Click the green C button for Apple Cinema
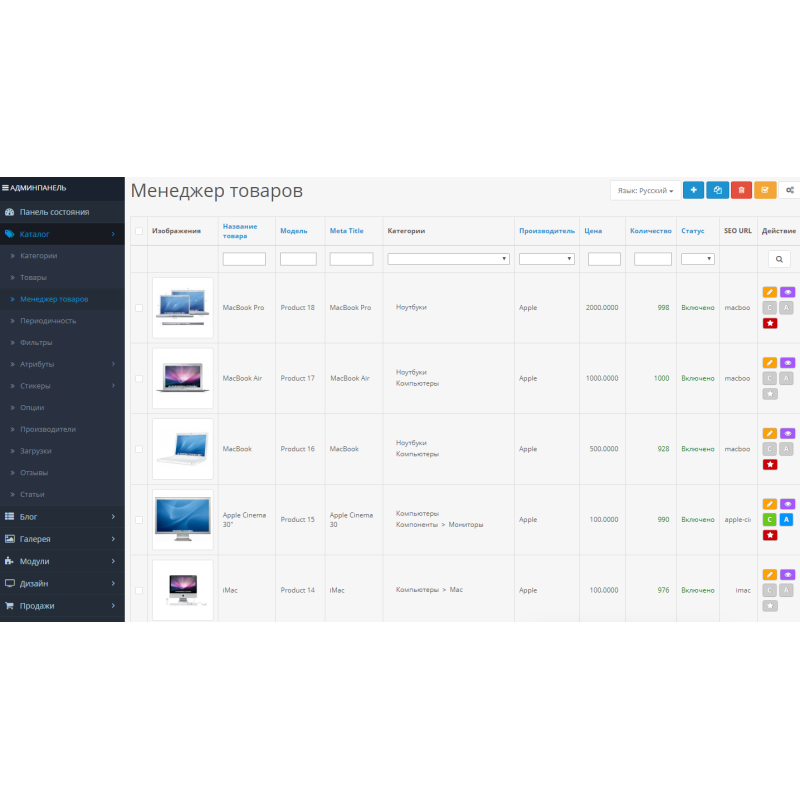This screenshot has width=800, height=800. click(769, 519)
